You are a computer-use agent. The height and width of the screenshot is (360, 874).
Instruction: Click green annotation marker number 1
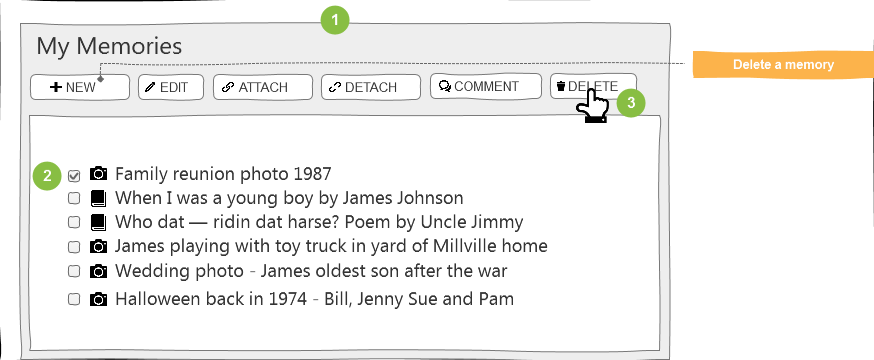pos(335,21)
